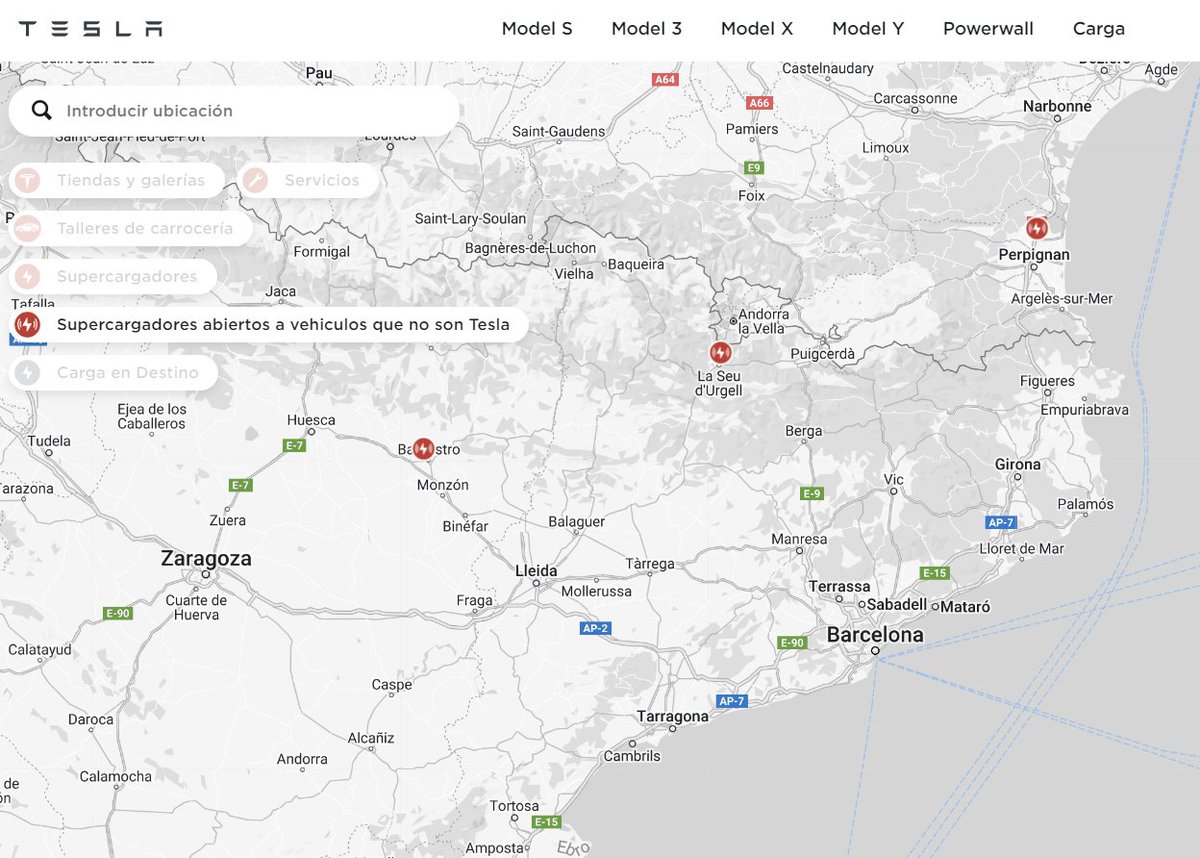Click the Tortosa label on the map

coord(514,806)
